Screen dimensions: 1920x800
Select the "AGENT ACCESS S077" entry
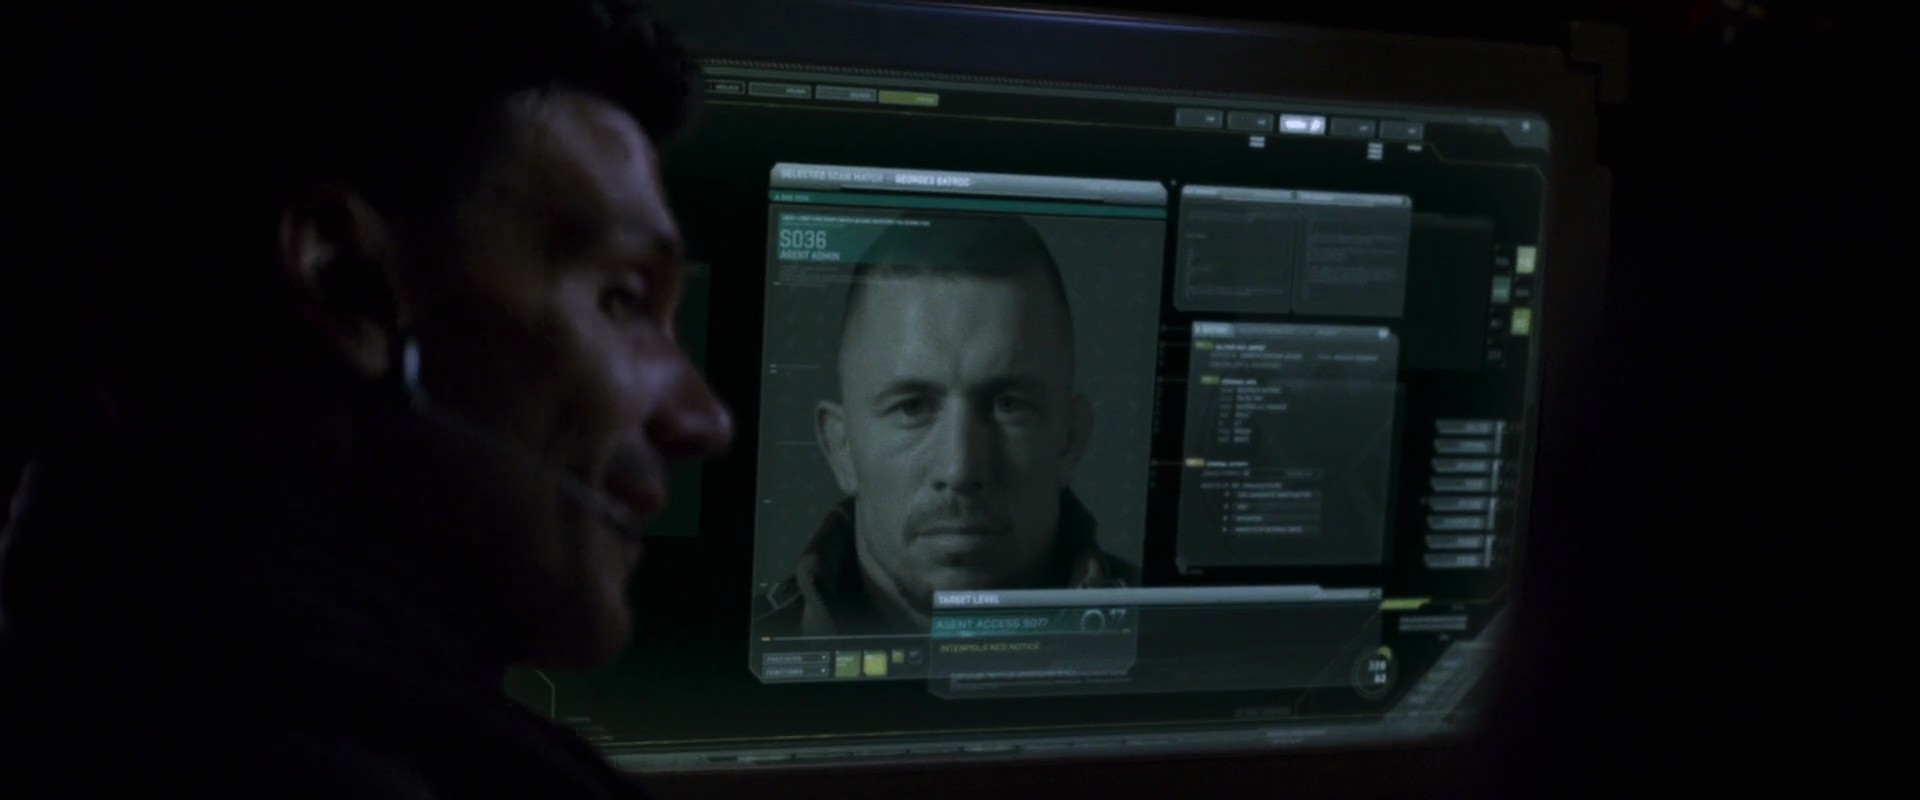click(992, 624)
